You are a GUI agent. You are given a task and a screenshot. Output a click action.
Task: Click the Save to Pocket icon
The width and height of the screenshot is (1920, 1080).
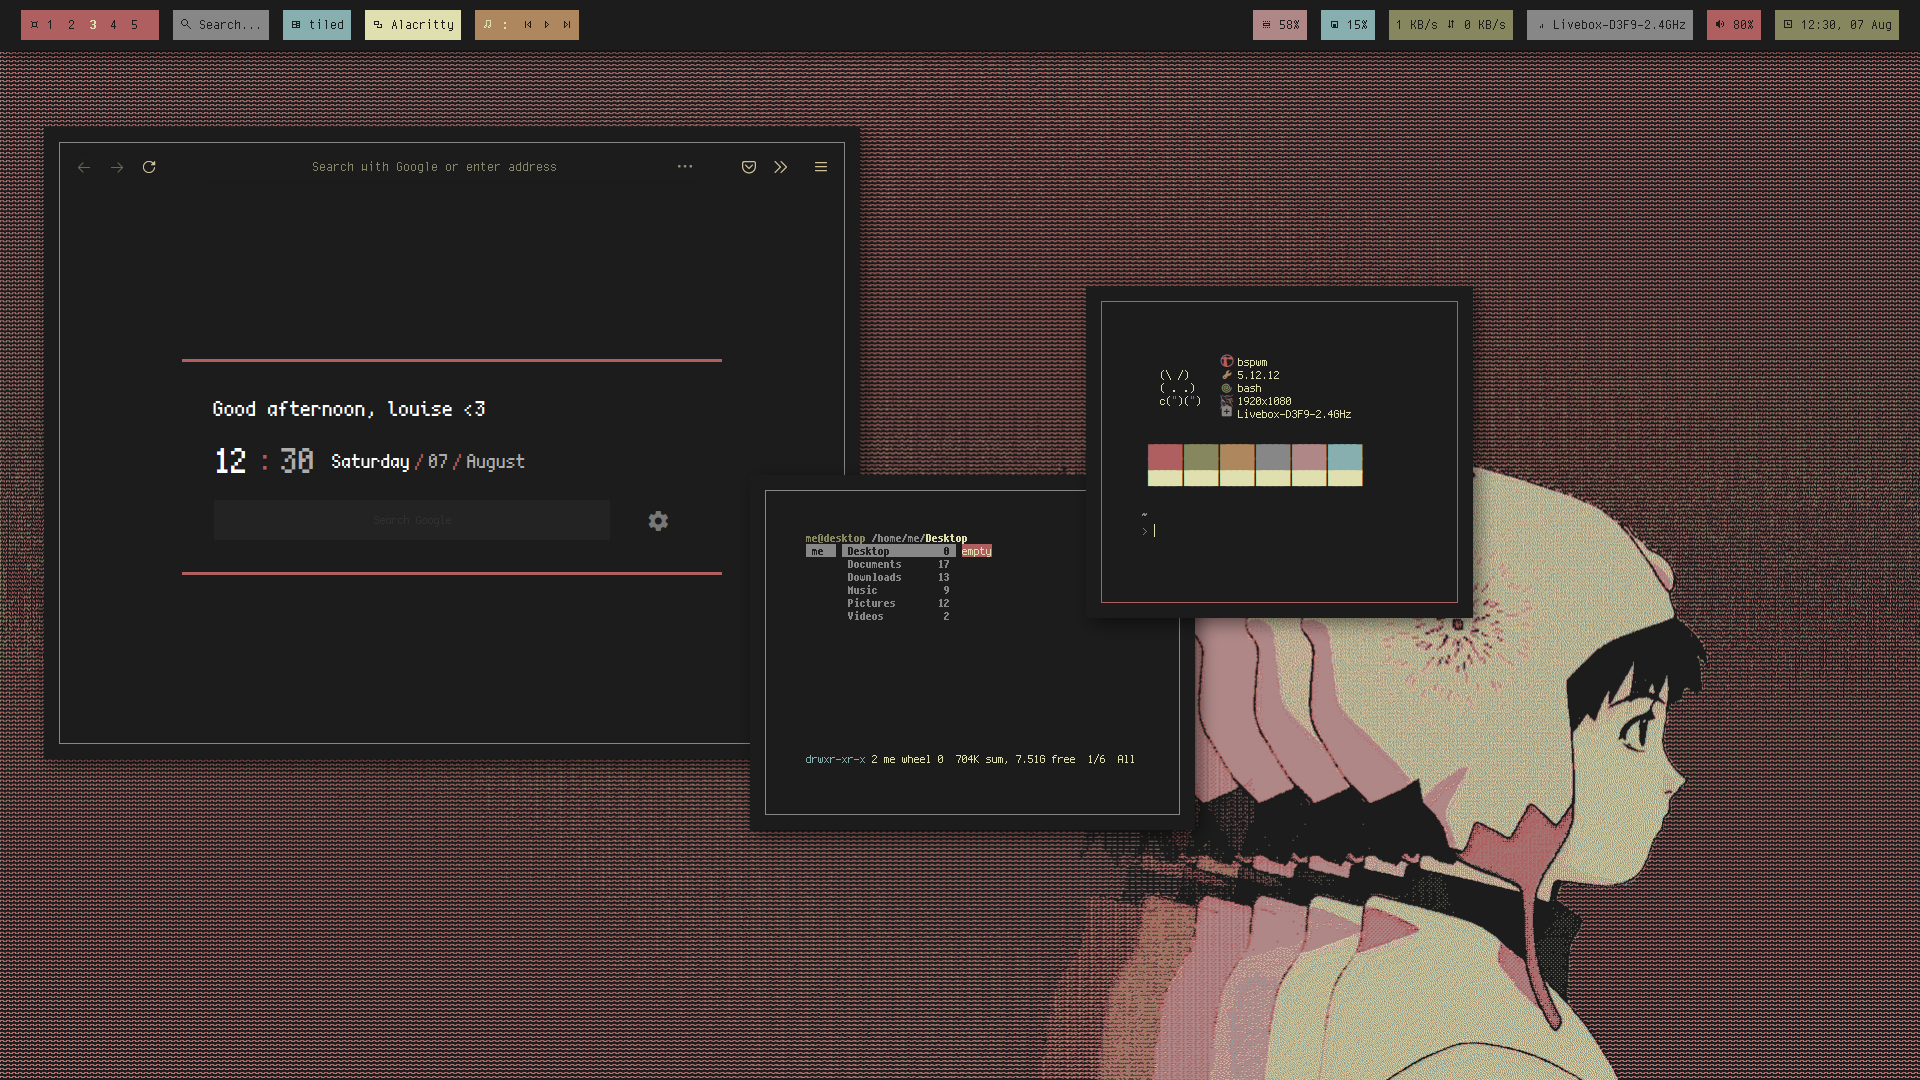click(x=749, y=167)
